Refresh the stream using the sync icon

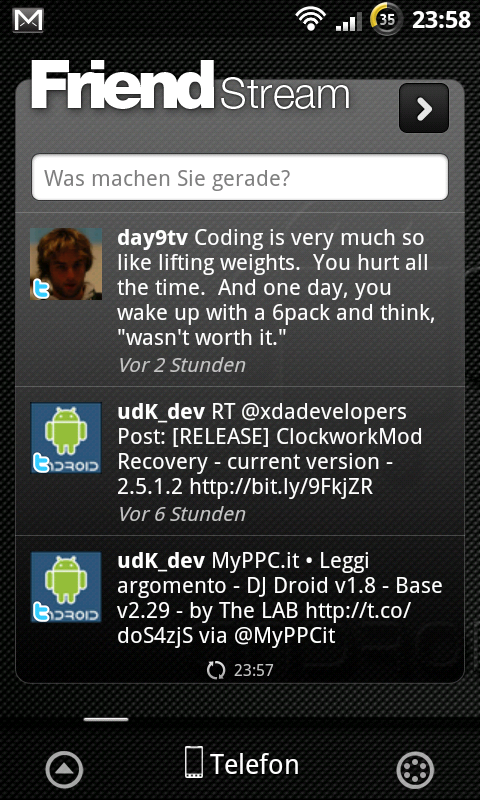point(216,670)
